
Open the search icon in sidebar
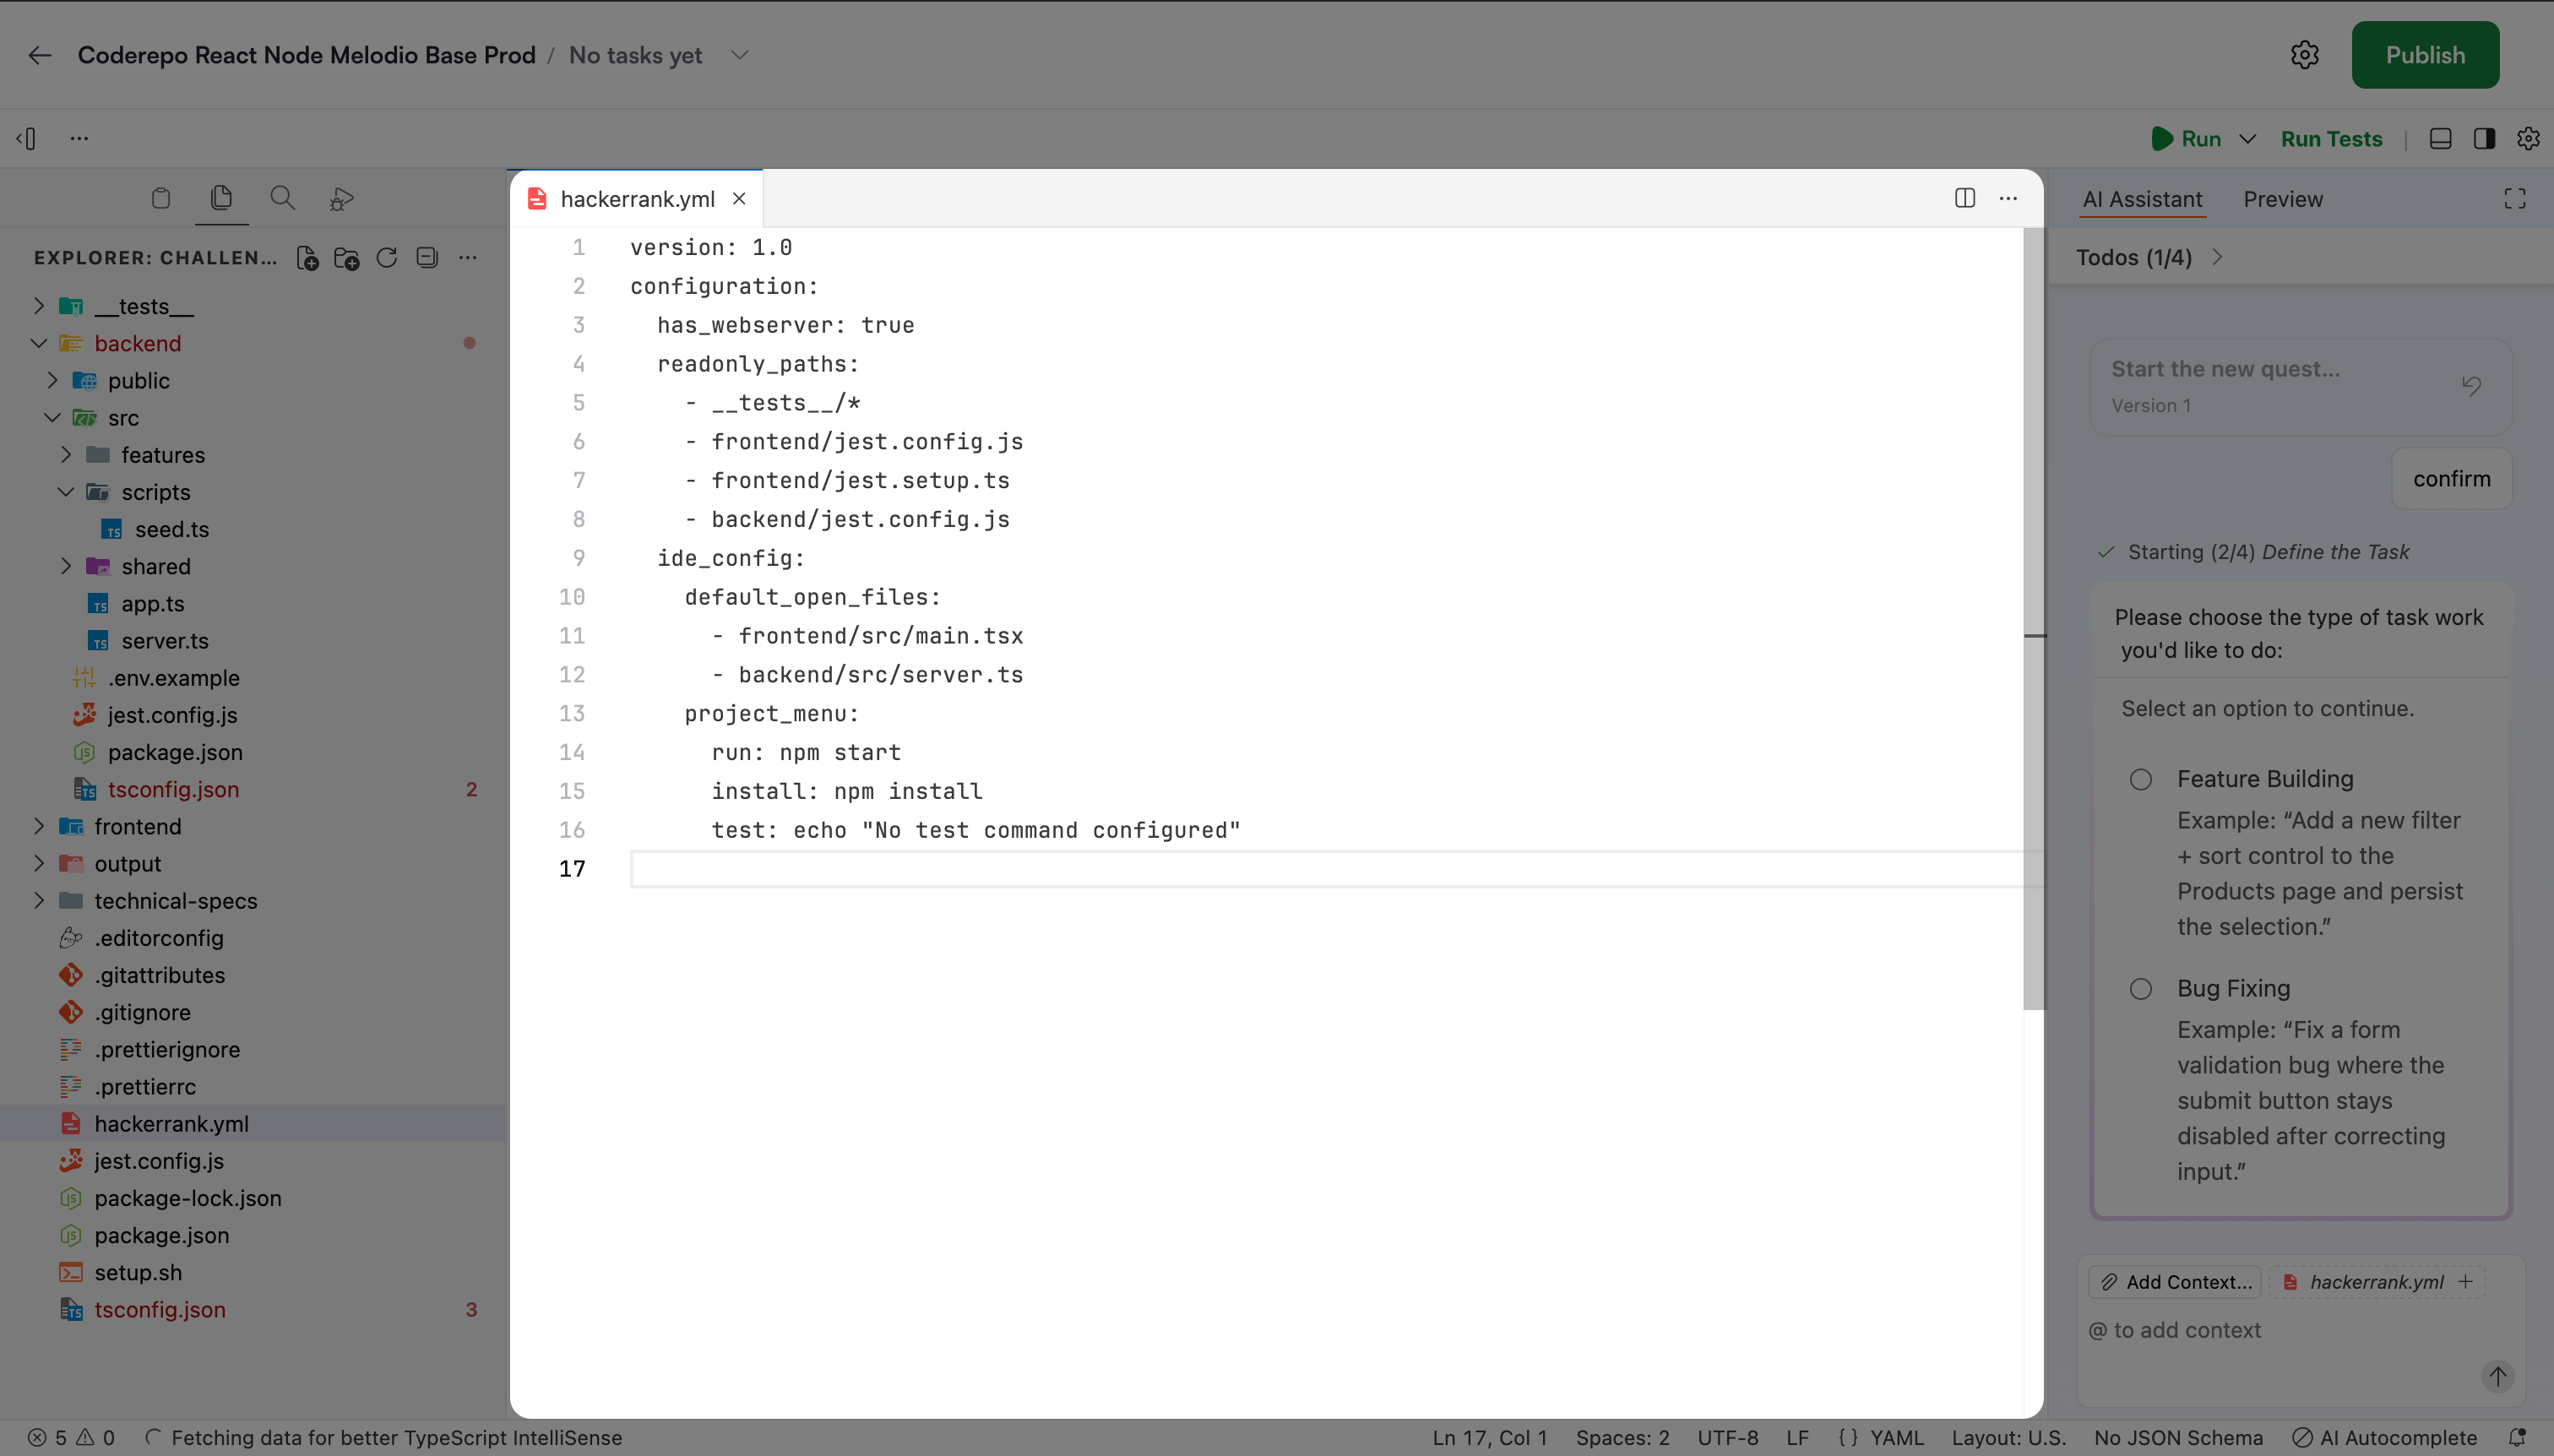coord(282,198)
